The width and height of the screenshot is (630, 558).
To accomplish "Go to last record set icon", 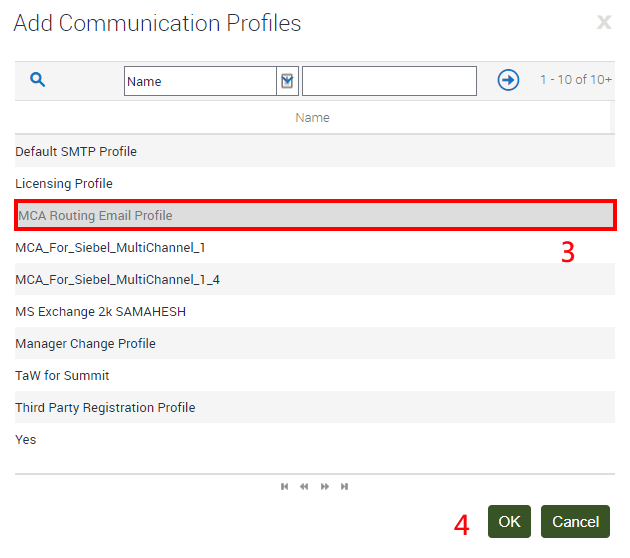I will (344, 486).
